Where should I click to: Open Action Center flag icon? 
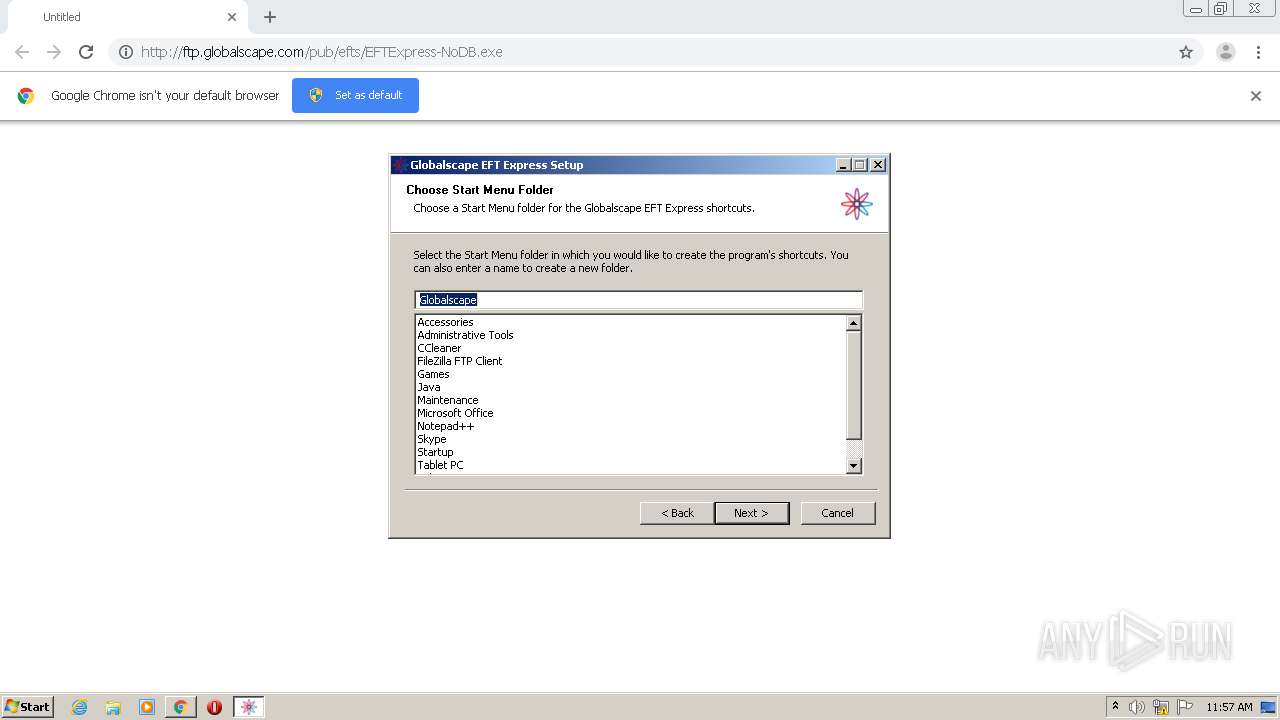point(1185,707)
